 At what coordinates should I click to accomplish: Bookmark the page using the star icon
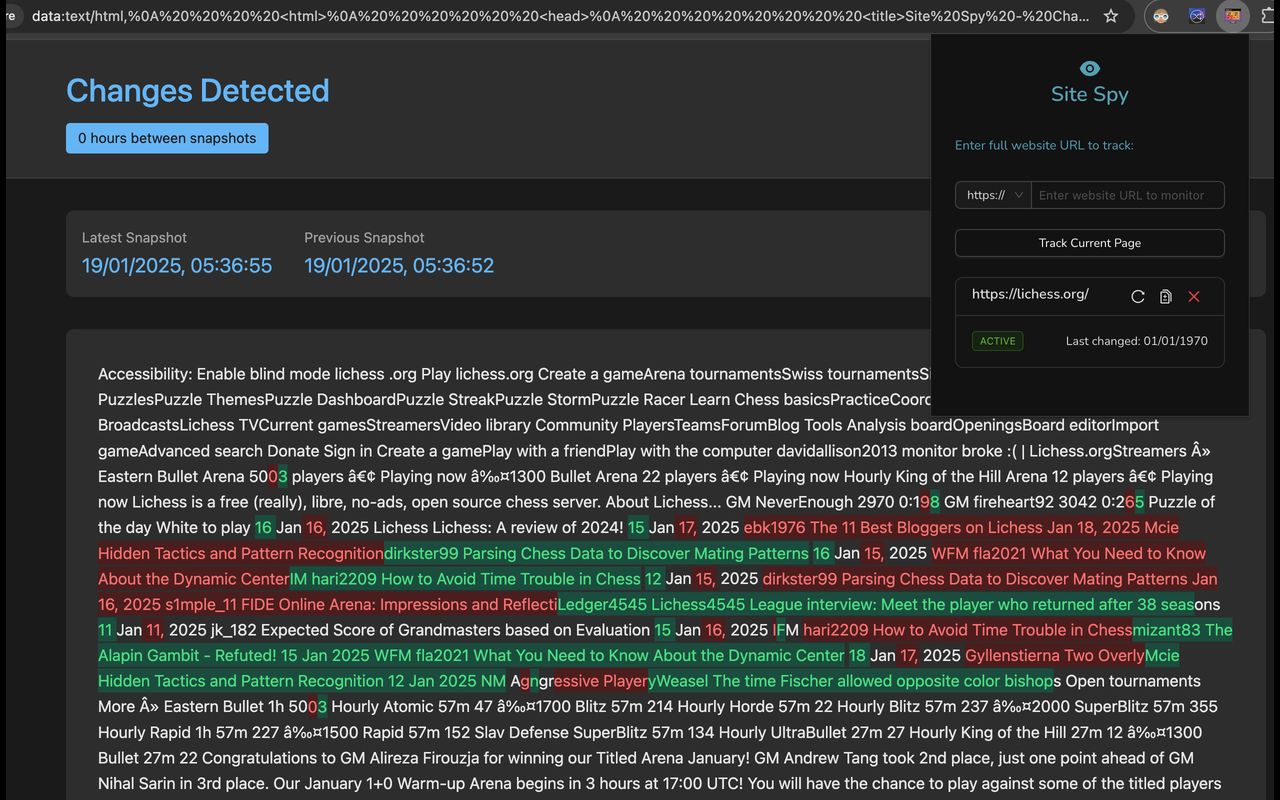pyautogui.click(x=1110, y=16)
